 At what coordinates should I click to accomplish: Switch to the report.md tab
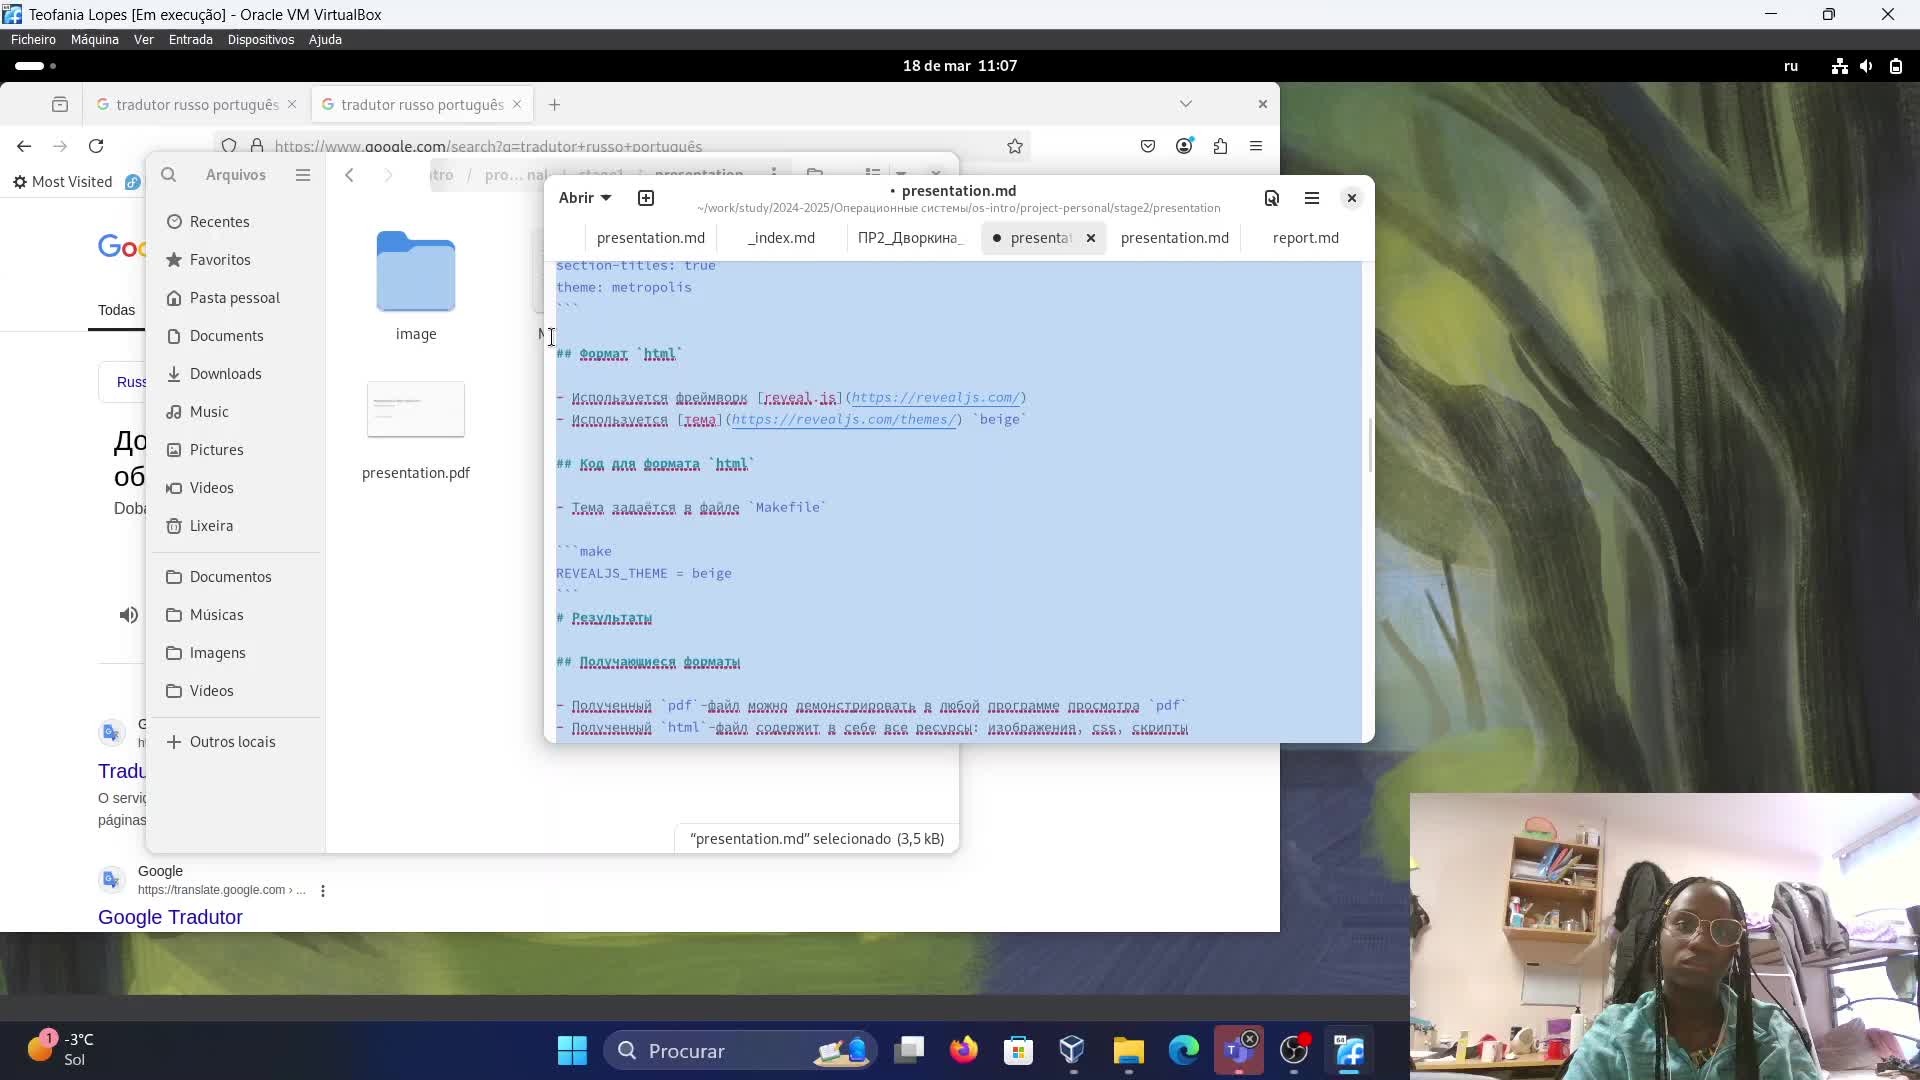point(1305,238)
